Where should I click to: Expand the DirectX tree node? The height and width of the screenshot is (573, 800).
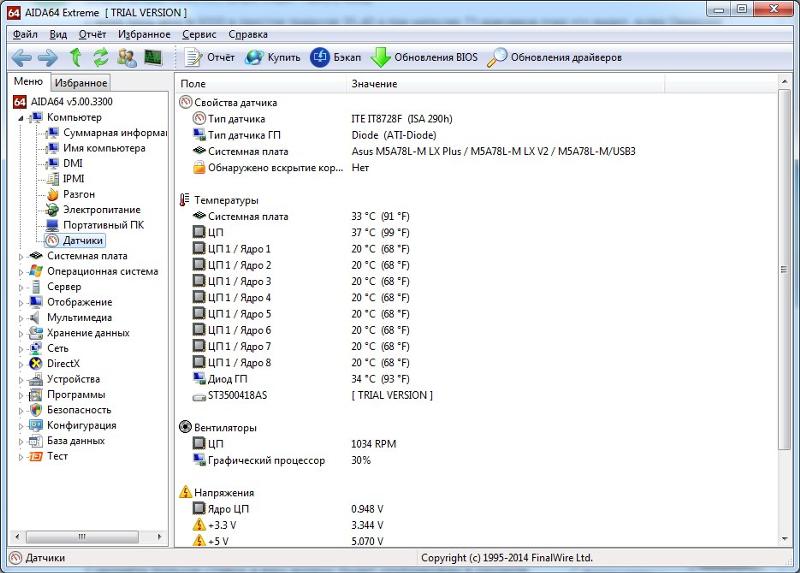21,364
